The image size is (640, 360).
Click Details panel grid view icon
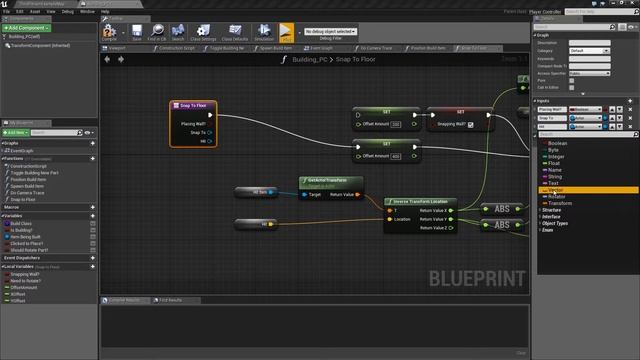point(622,27)
